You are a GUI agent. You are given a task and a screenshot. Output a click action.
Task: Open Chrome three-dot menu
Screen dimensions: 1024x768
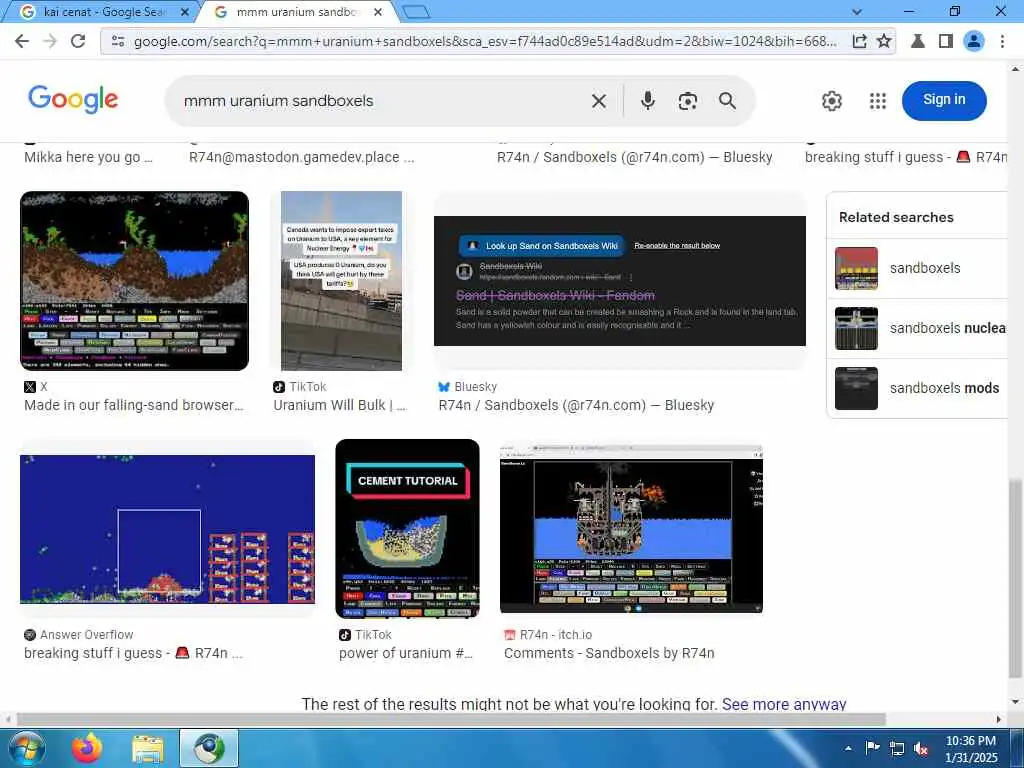(x=1002, y=41)
